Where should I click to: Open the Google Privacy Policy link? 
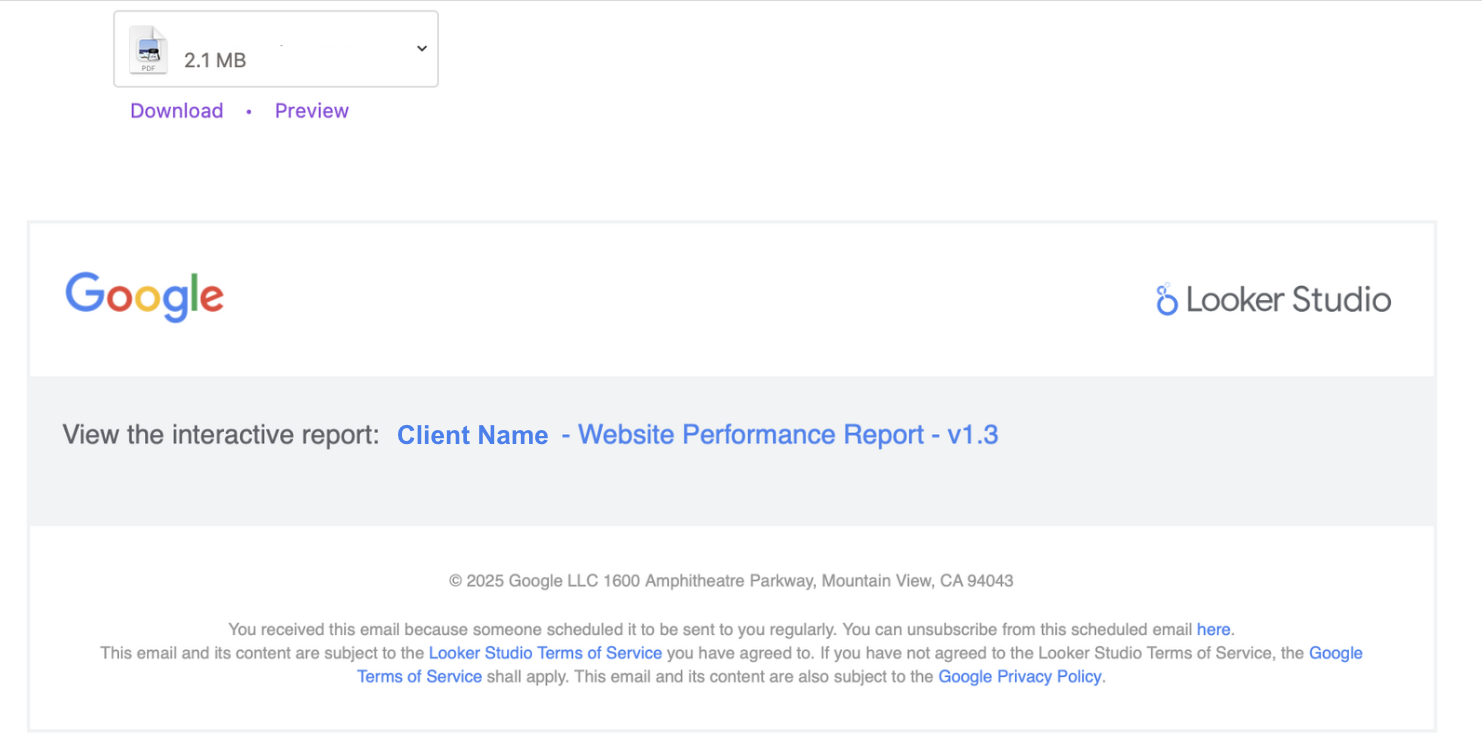click(x=1019, y=677)
